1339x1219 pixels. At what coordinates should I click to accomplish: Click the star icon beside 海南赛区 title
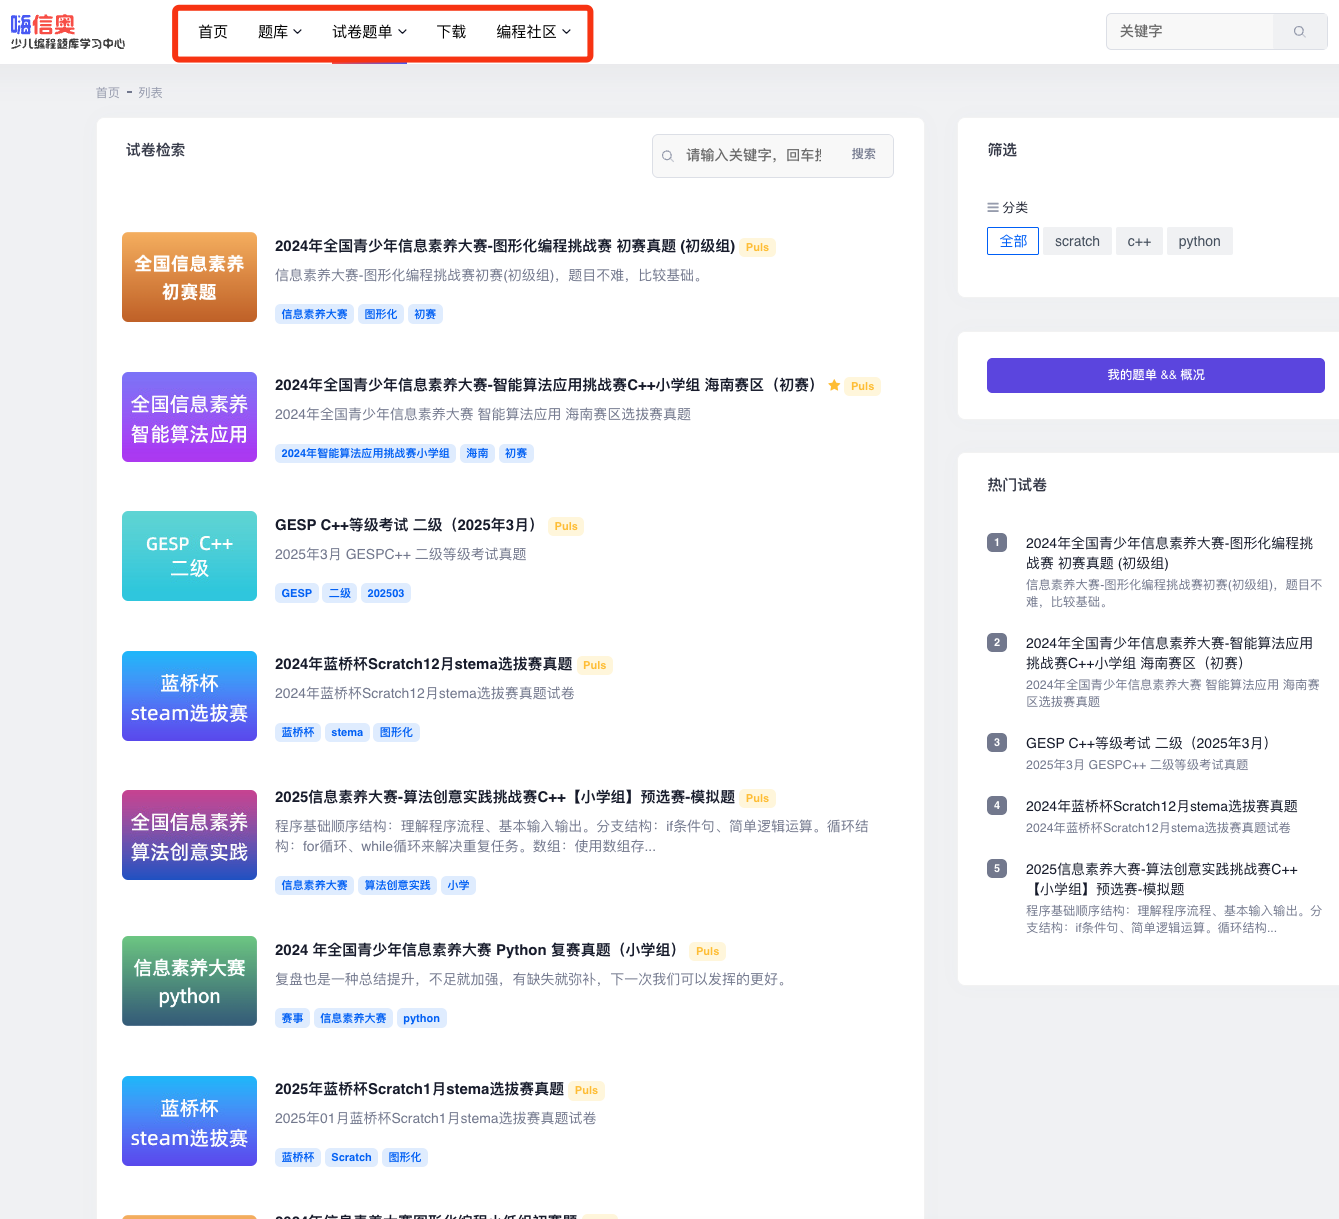coord(834,385)
